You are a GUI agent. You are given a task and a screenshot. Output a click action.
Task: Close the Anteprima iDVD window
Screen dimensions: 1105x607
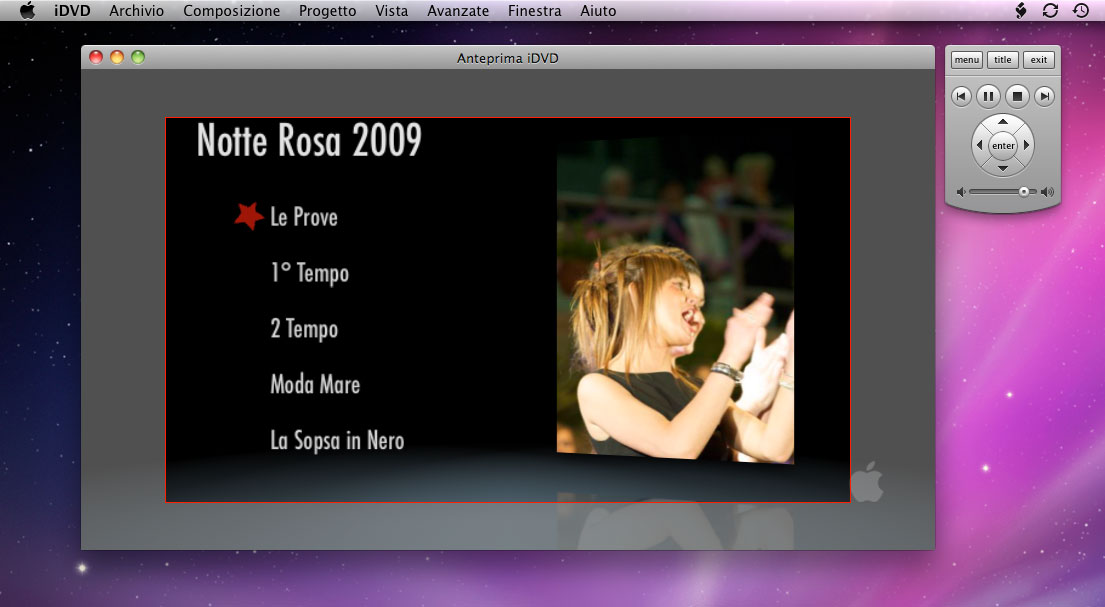coord(96,57)
